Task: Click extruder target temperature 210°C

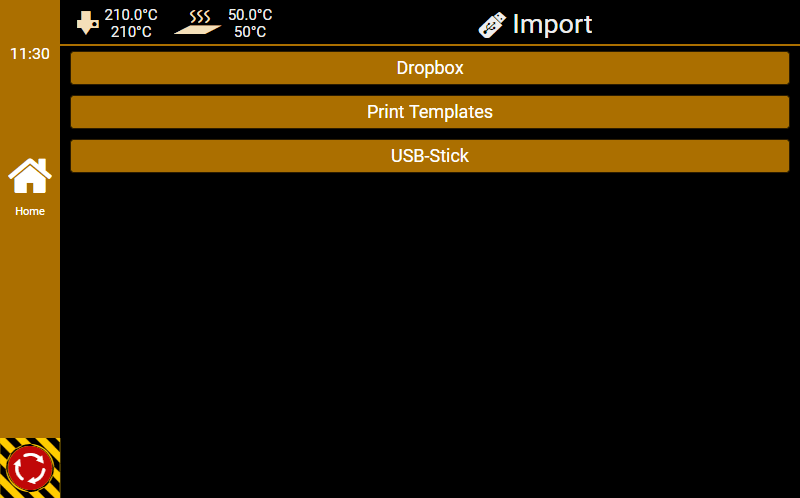Action: coord(131,32)
